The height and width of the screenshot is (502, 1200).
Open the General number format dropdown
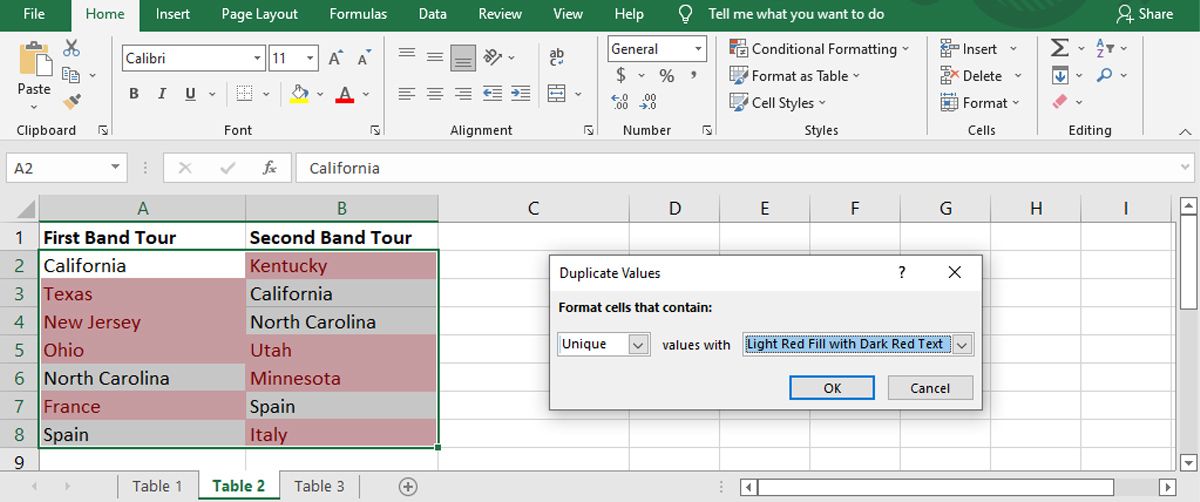[x=696, y=49]
